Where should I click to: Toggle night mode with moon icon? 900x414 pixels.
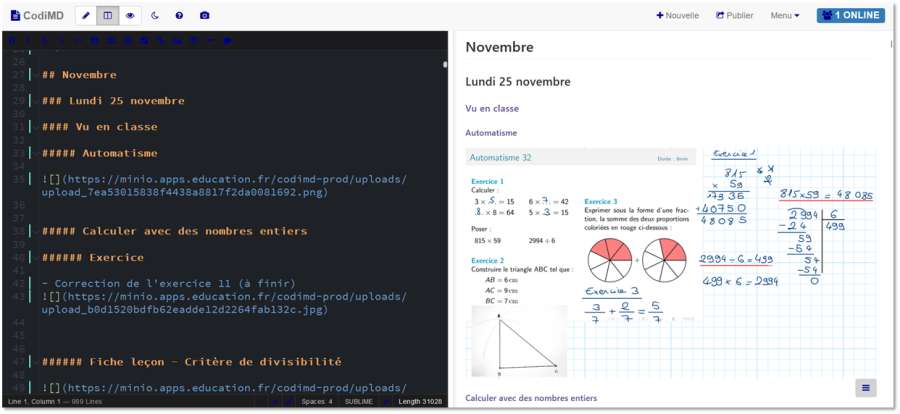(154, 16)
